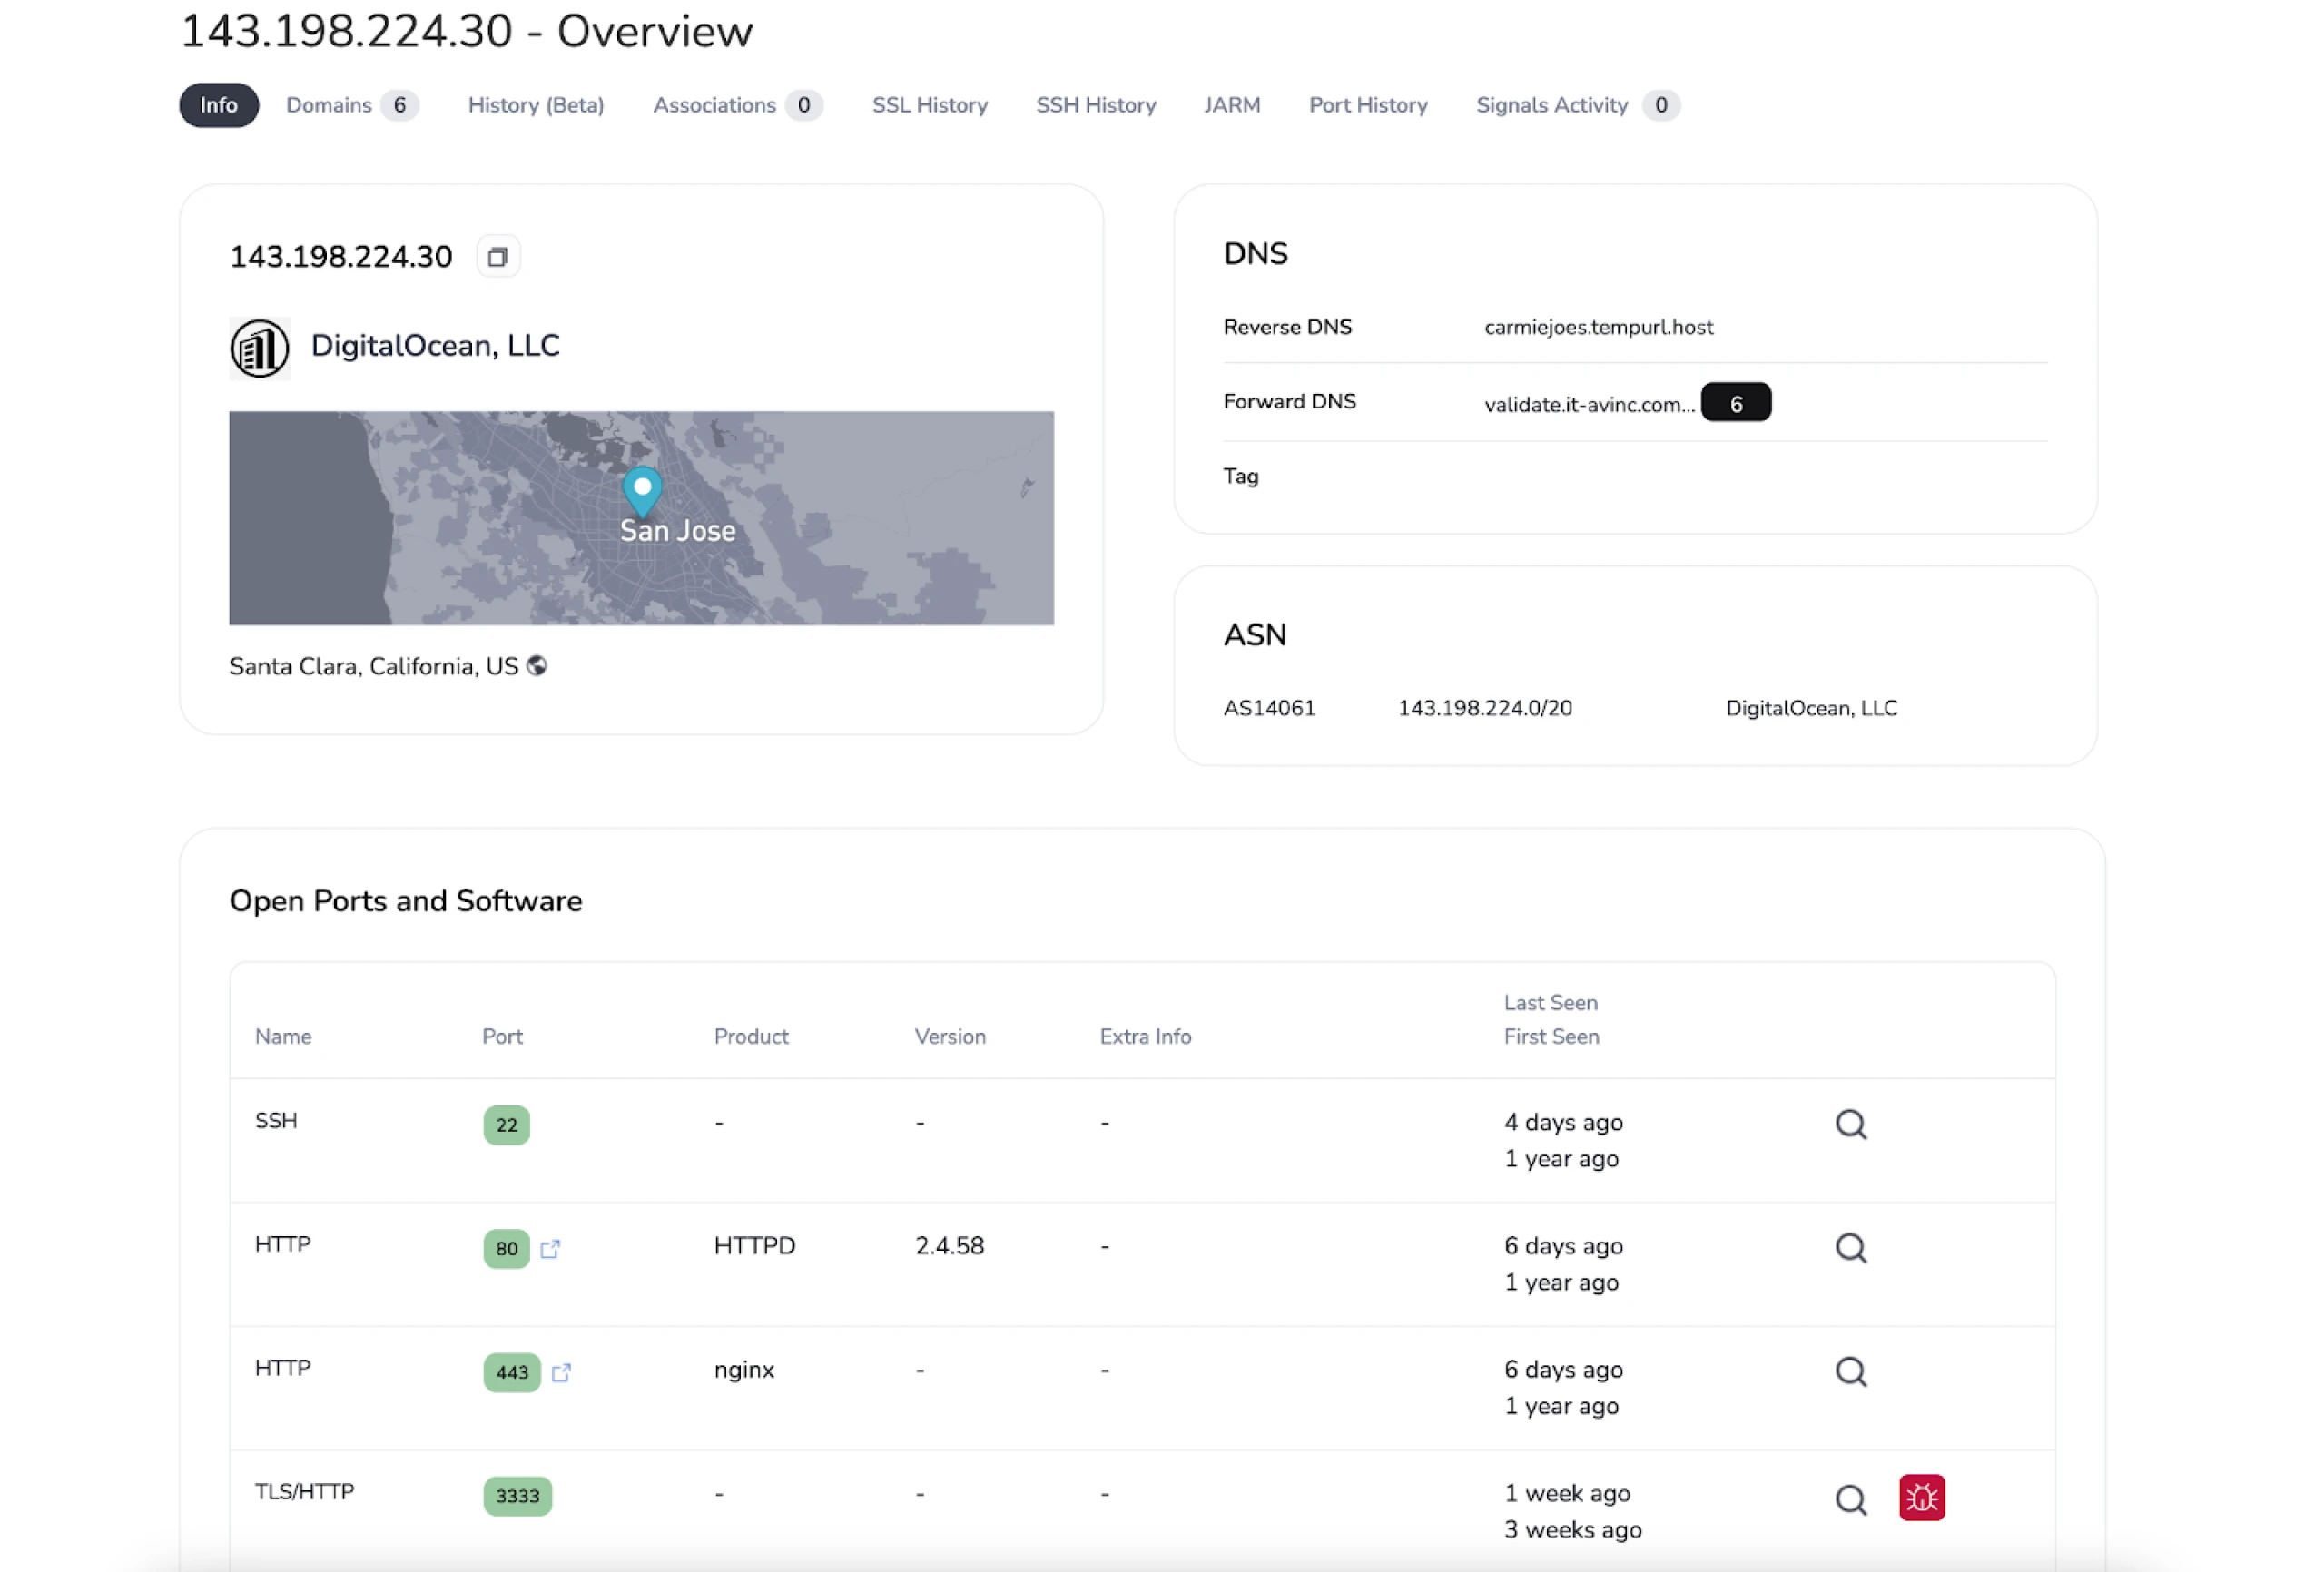This screenshot has width=2324, height=1572.
Task: Click the global/world icon next to location
Action: click(x=540, y=665)
